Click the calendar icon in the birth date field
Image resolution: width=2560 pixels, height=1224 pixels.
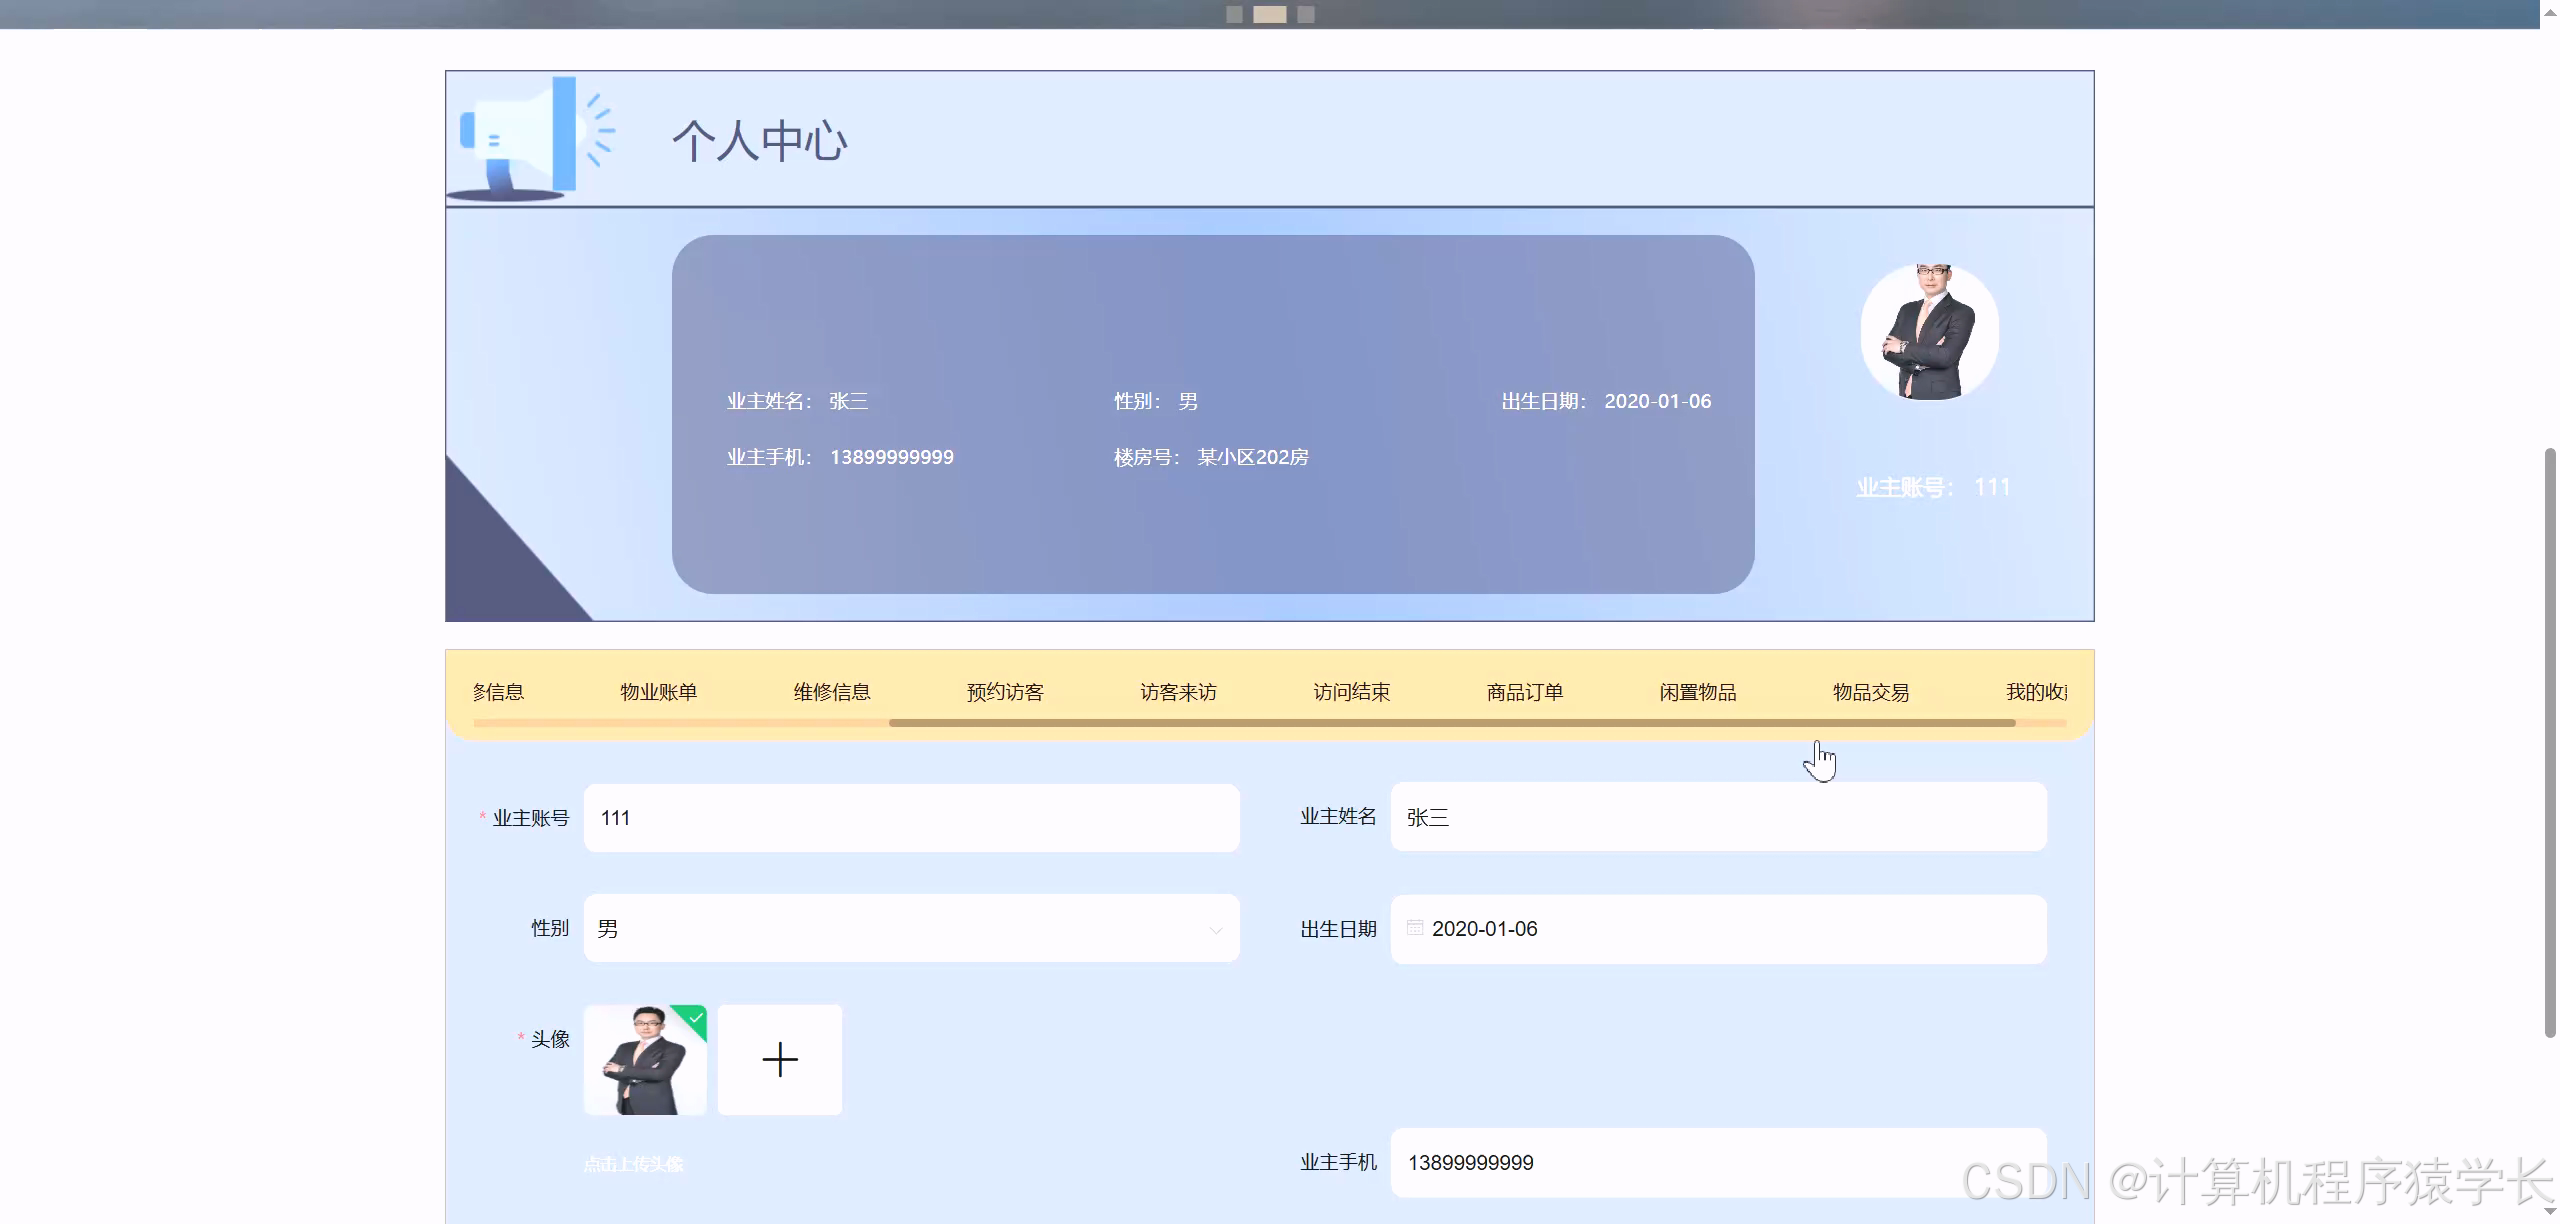coord(1413,928)
